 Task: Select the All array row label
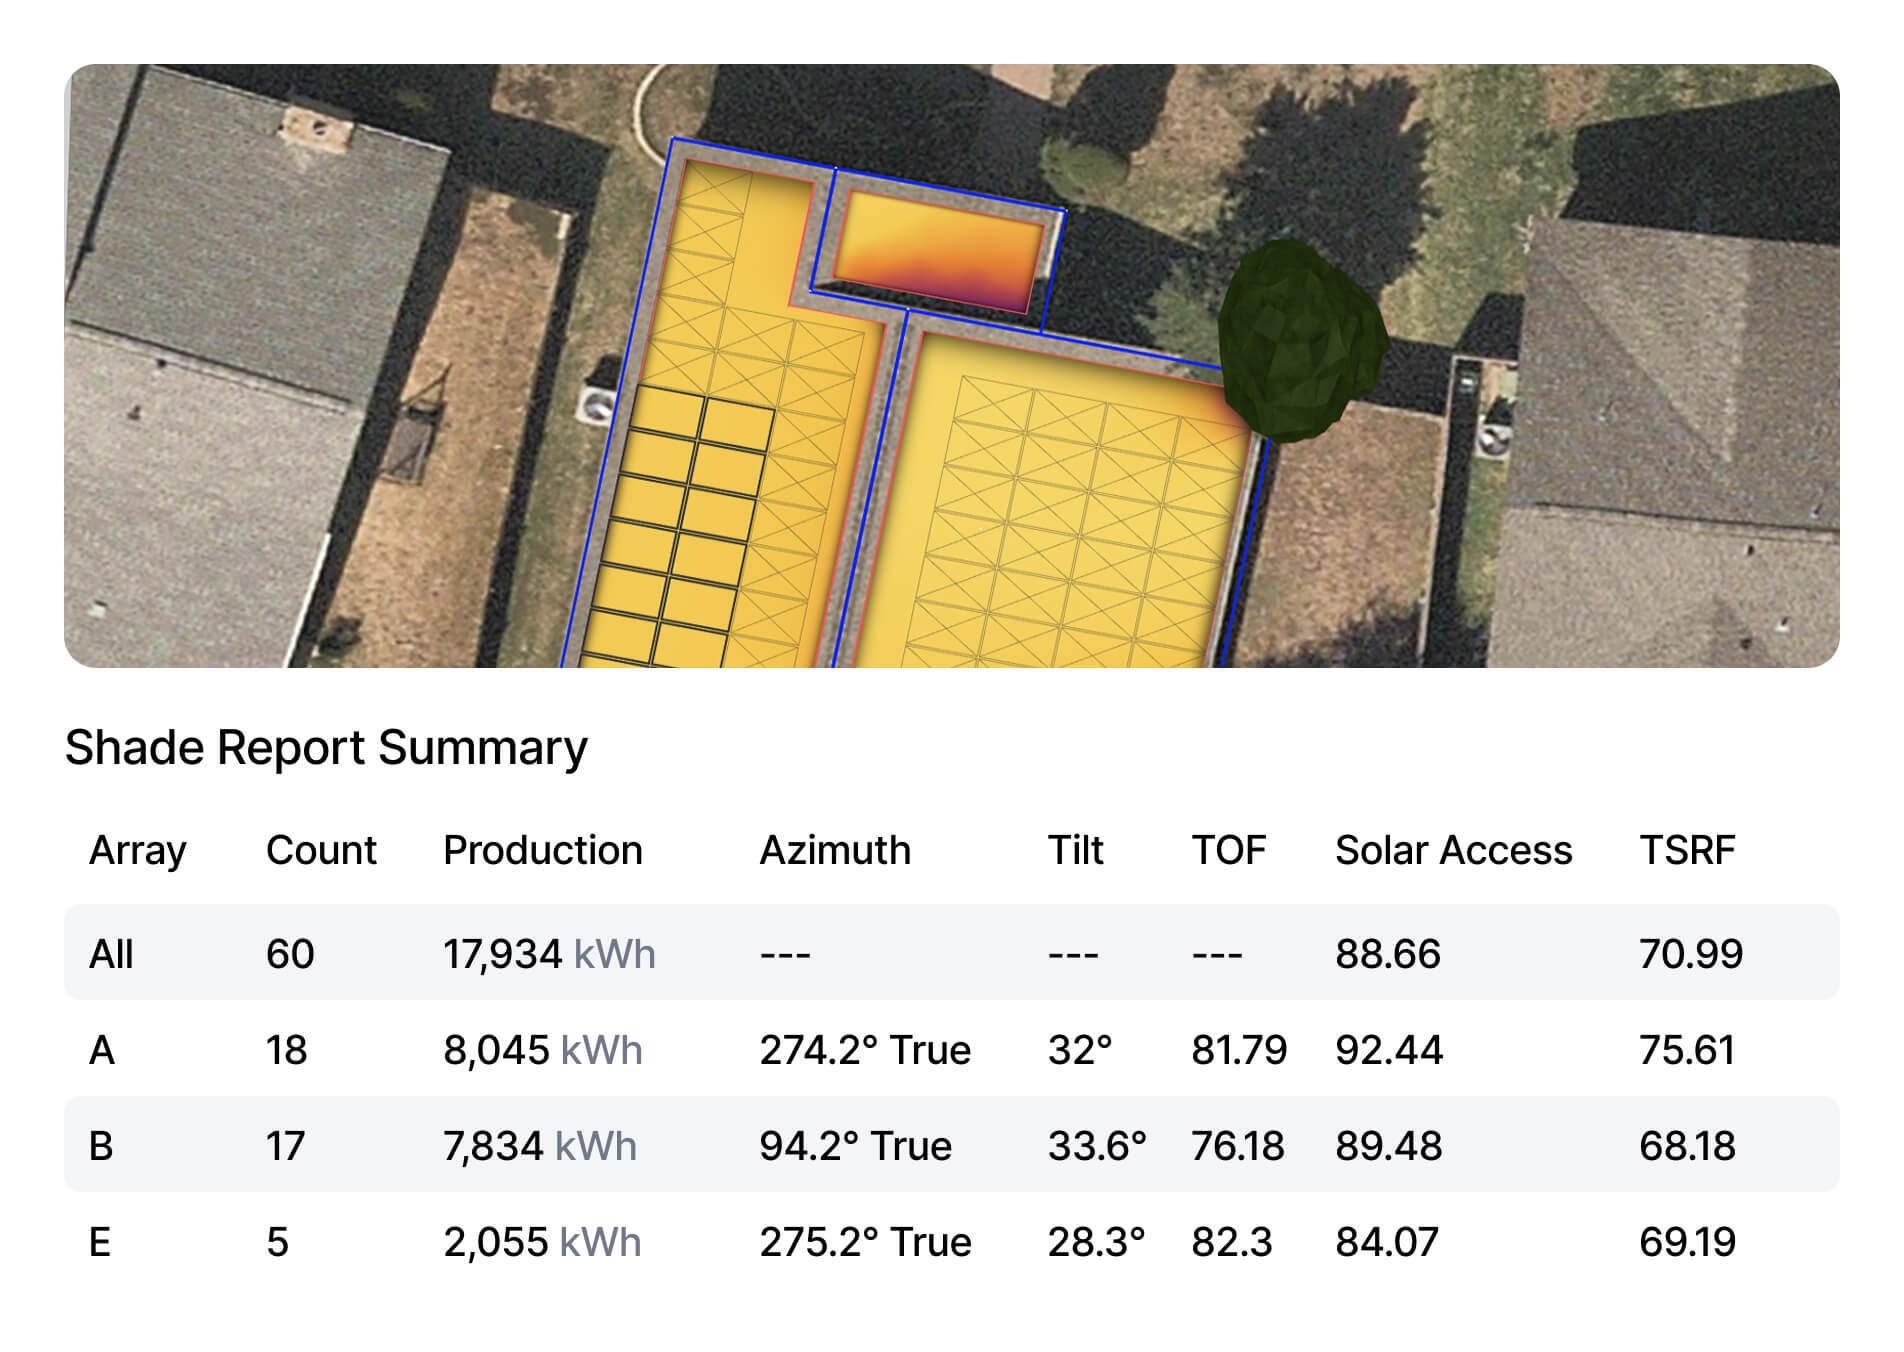coord(111,954)
